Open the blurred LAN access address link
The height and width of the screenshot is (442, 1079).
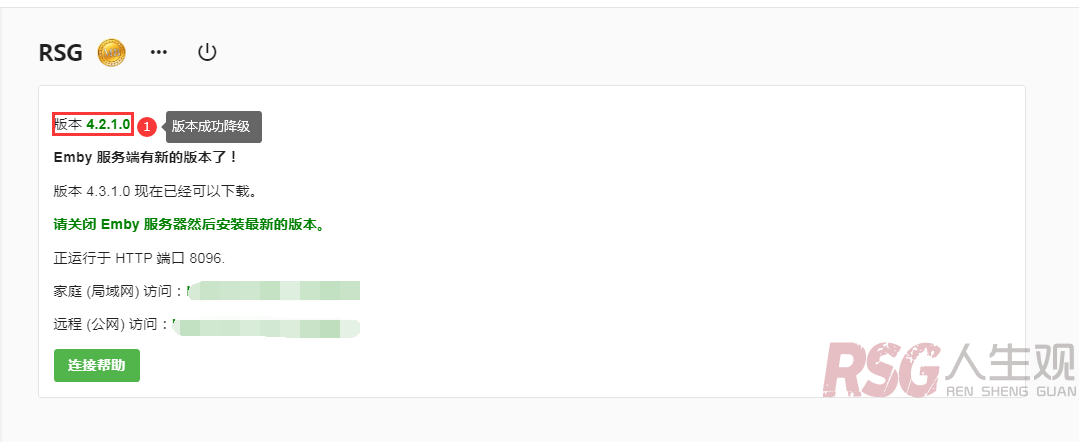273,291
